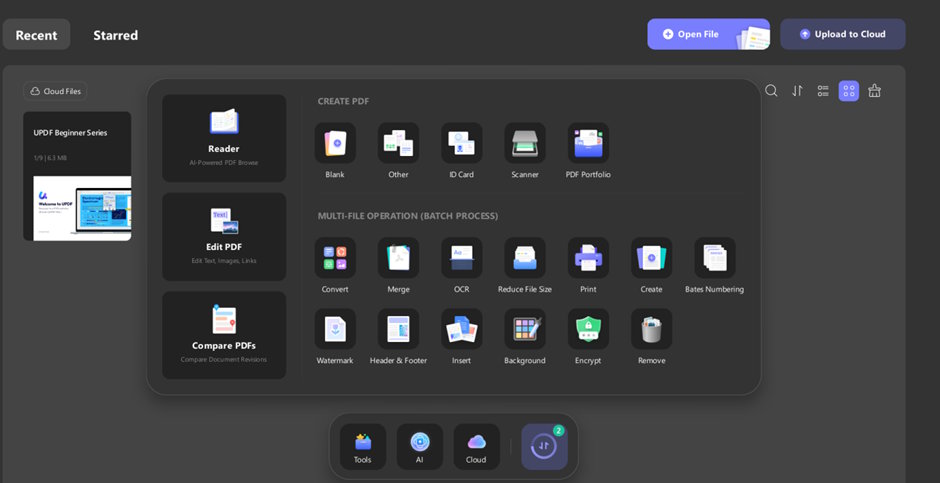The image size is (940, 483).
Task: Open the OCR batch tool
Action: pos(461,258)
